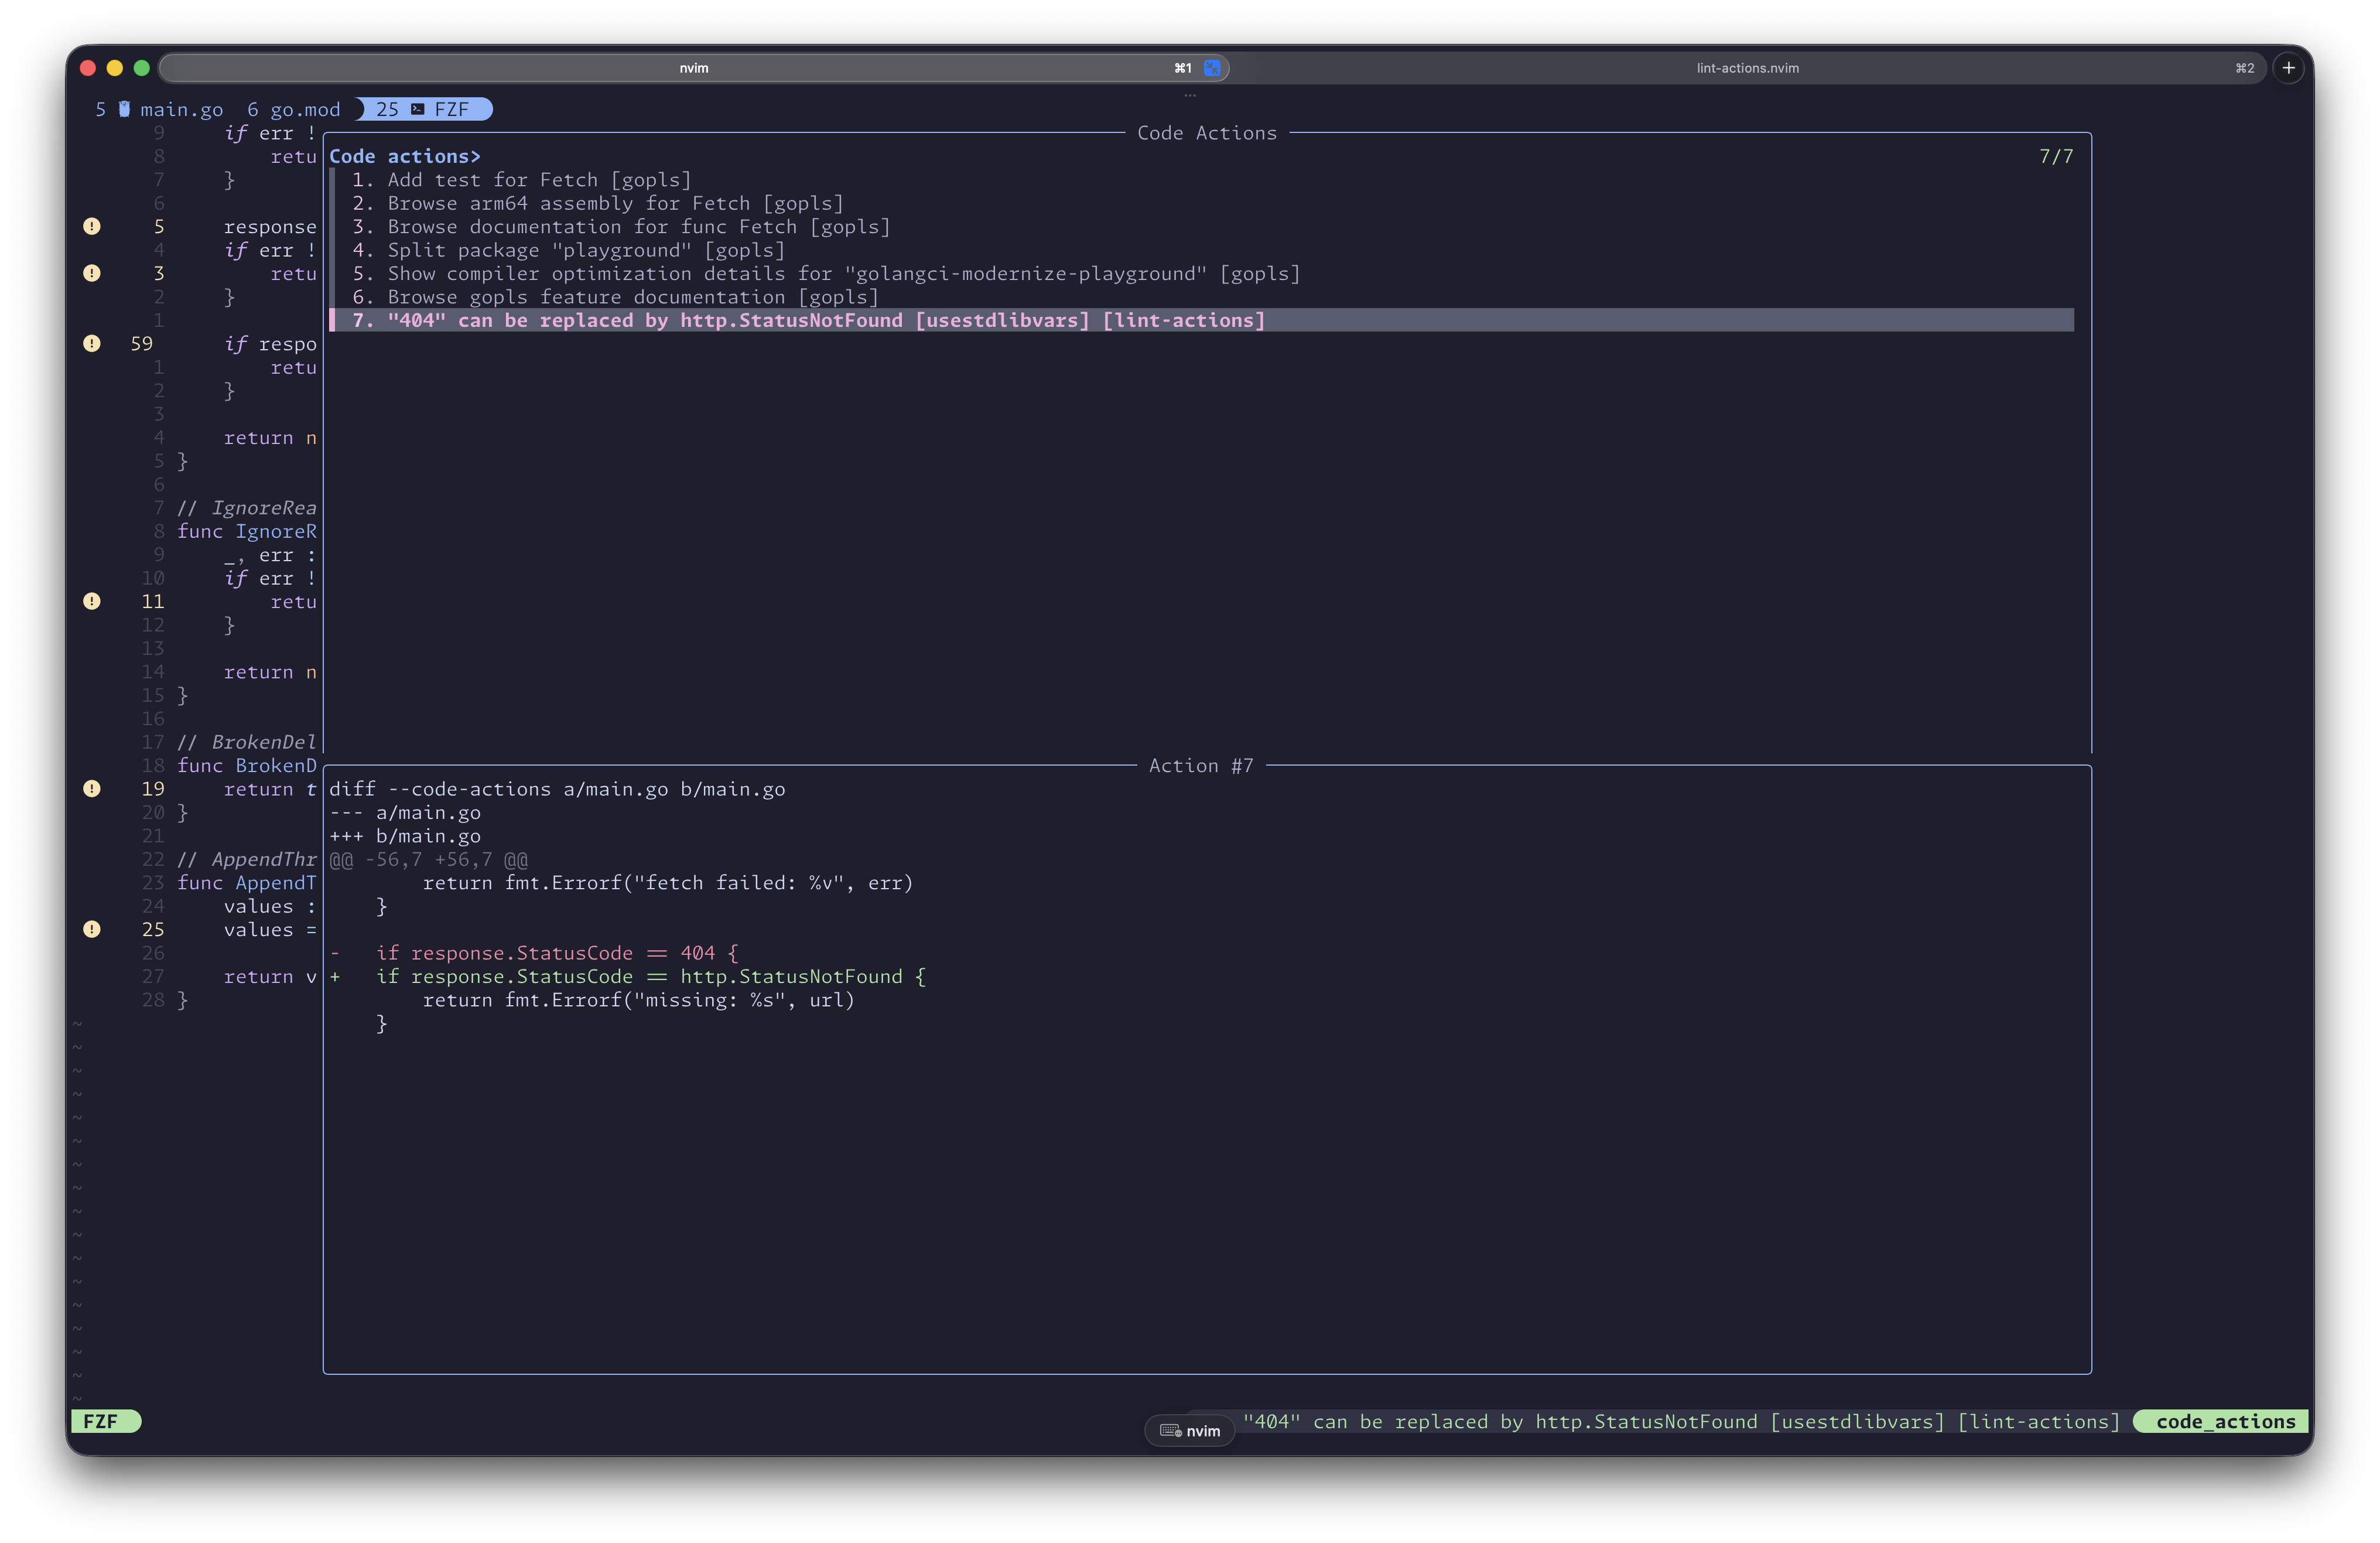Click the 'func IgnoreR' line in the editor
The height and width of the screenshot is (1543, 2380).
246,531
